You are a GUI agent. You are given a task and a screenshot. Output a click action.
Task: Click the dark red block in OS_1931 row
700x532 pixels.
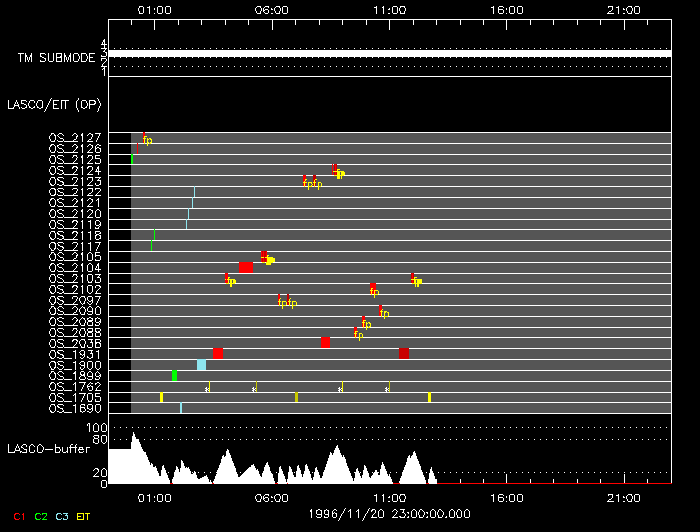(404, 353)
